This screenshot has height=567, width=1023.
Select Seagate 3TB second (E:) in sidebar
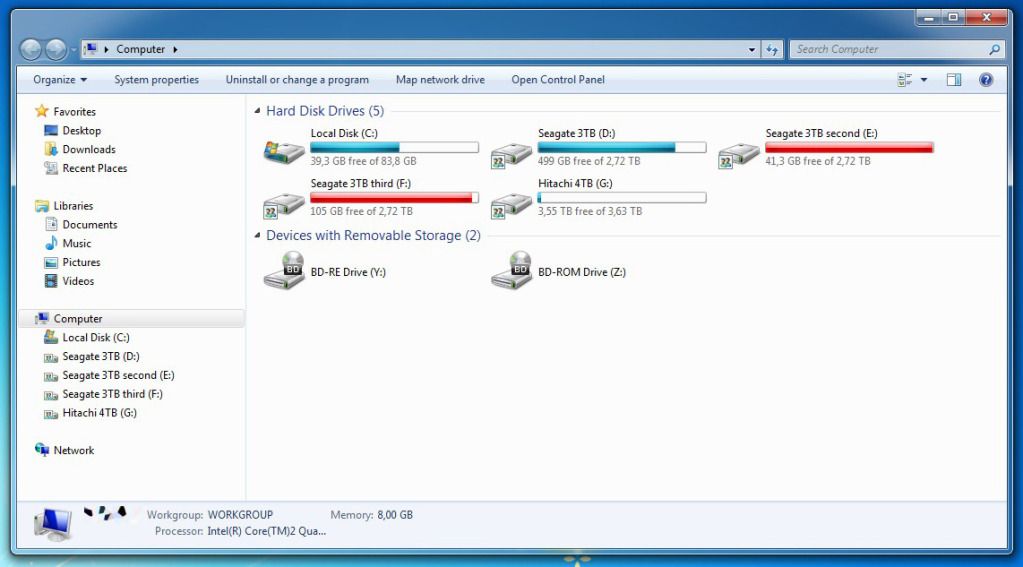click(109, 375)
